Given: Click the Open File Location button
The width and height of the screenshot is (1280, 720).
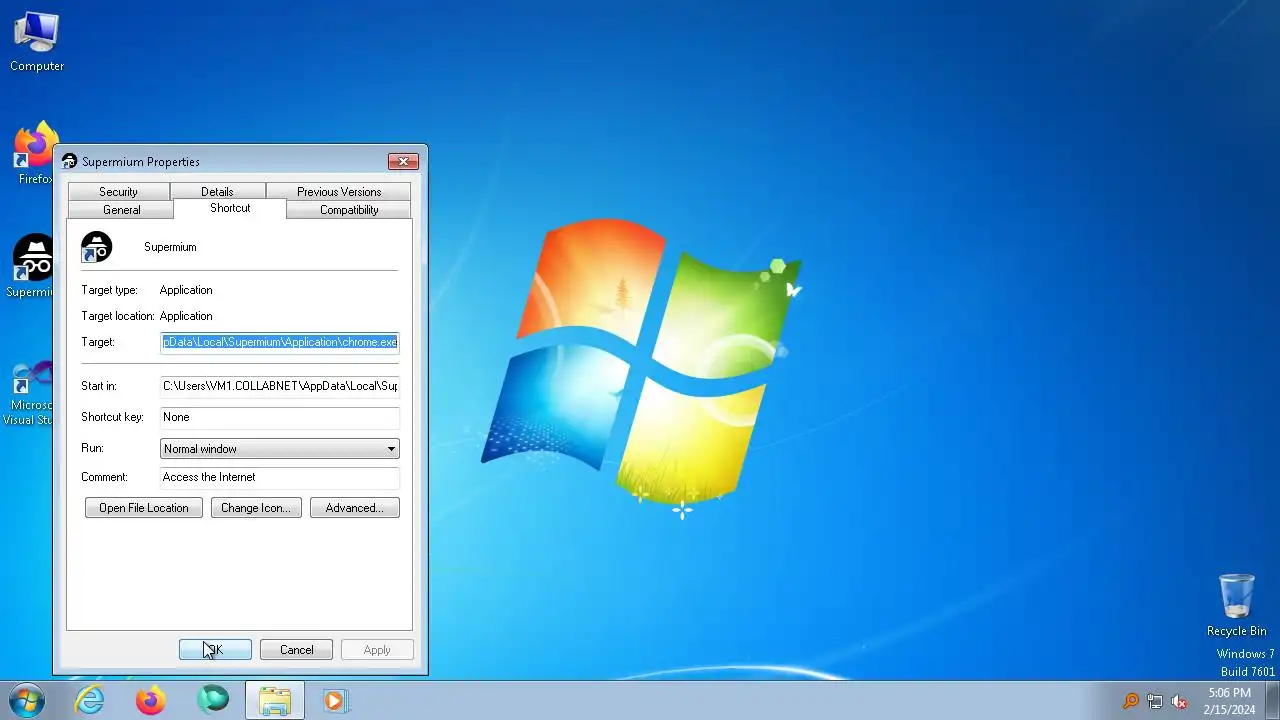Looking at the screenshot, I should click(144, 508).
